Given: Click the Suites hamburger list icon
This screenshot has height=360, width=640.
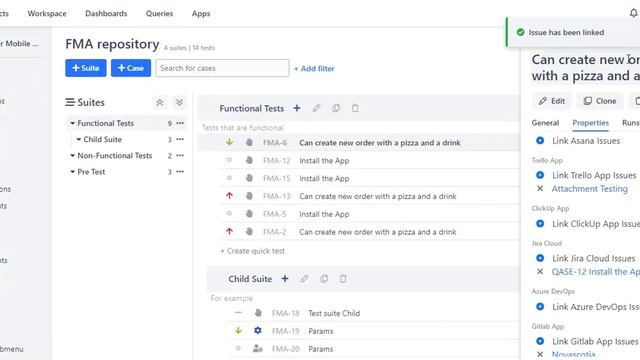Looking at the screenshot, I should point(70,102).
